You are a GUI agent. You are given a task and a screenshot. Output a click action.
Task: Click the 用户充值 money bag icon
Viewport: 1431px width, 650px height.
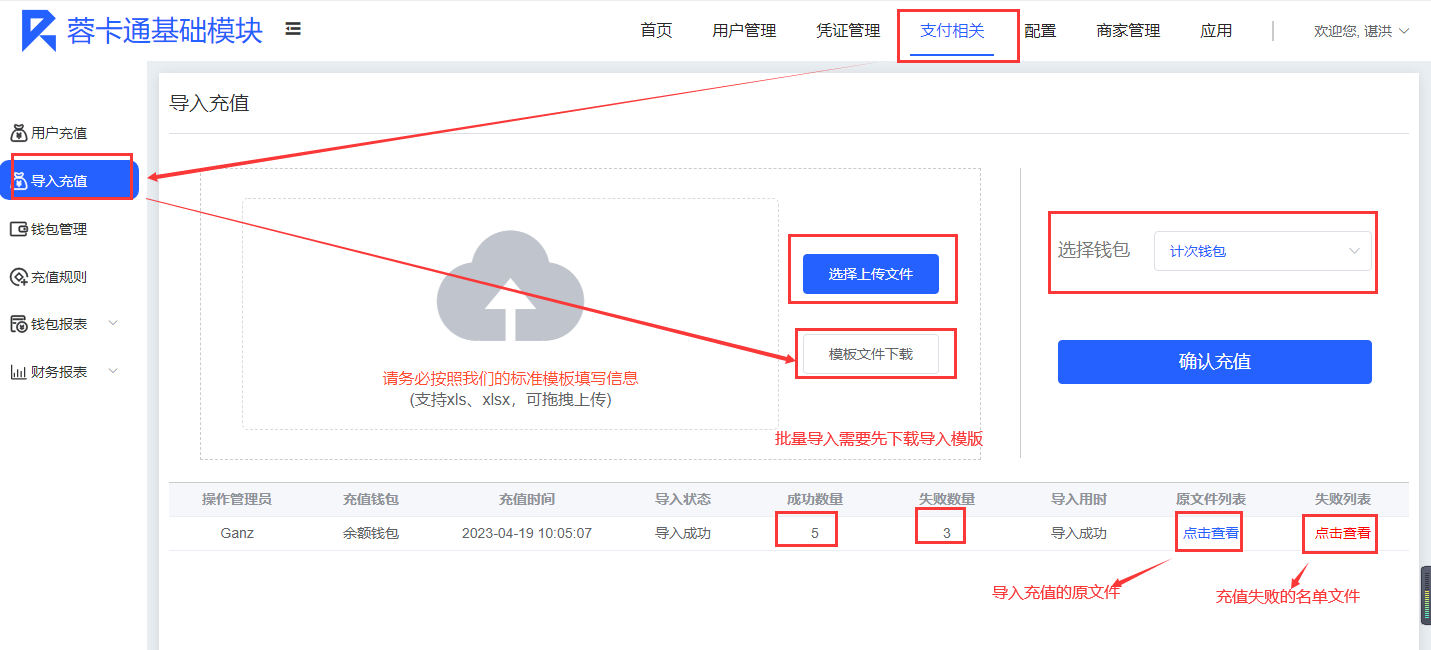point(18,133)
